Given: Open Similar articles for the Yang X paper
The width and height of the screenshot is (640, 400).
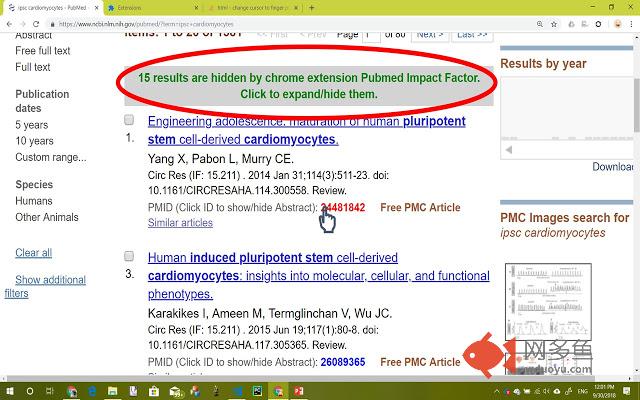Looking at the screenshot, I should 180,222.
